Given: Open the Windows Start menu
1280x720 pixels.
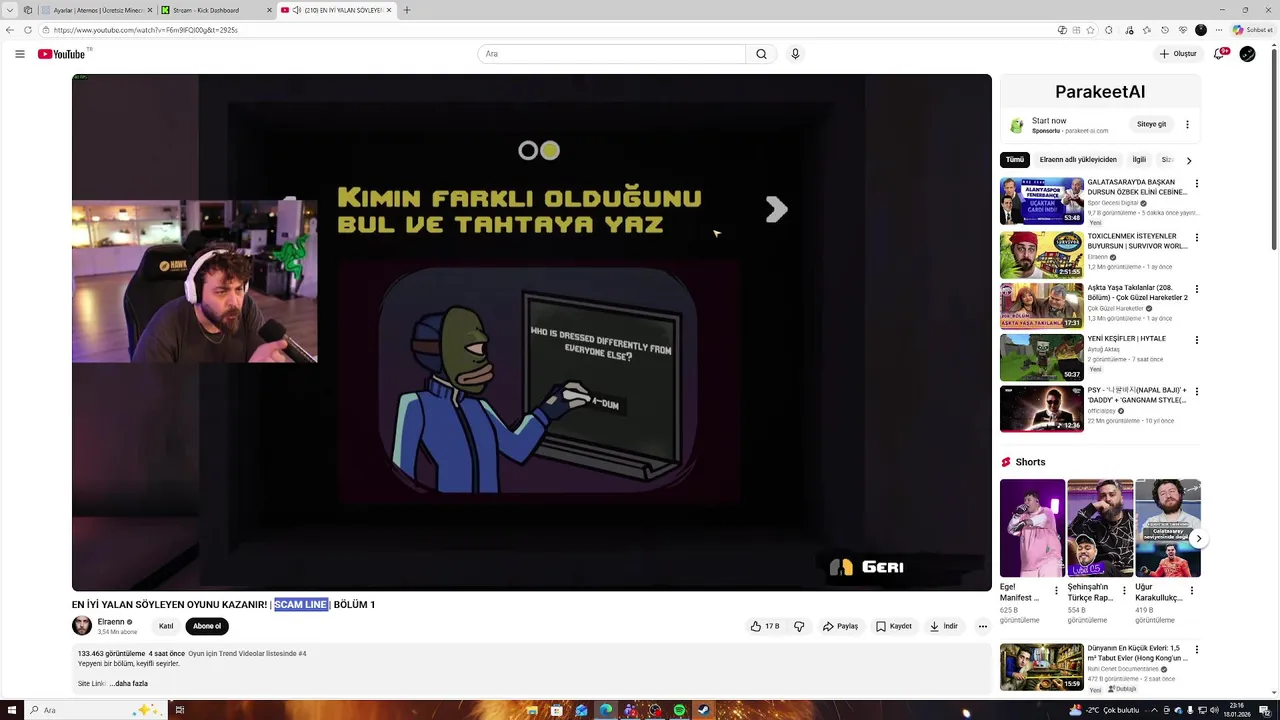Looking at the screenshot, I should point(11,711).
